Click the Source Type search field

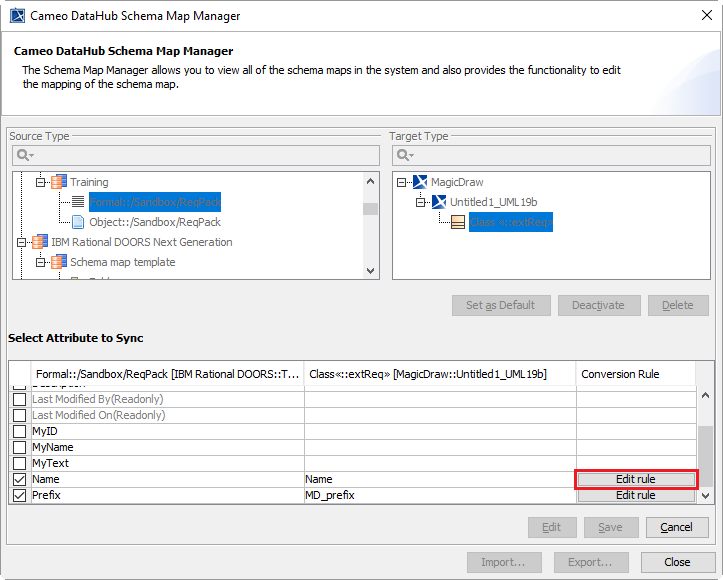coord(196,155)
